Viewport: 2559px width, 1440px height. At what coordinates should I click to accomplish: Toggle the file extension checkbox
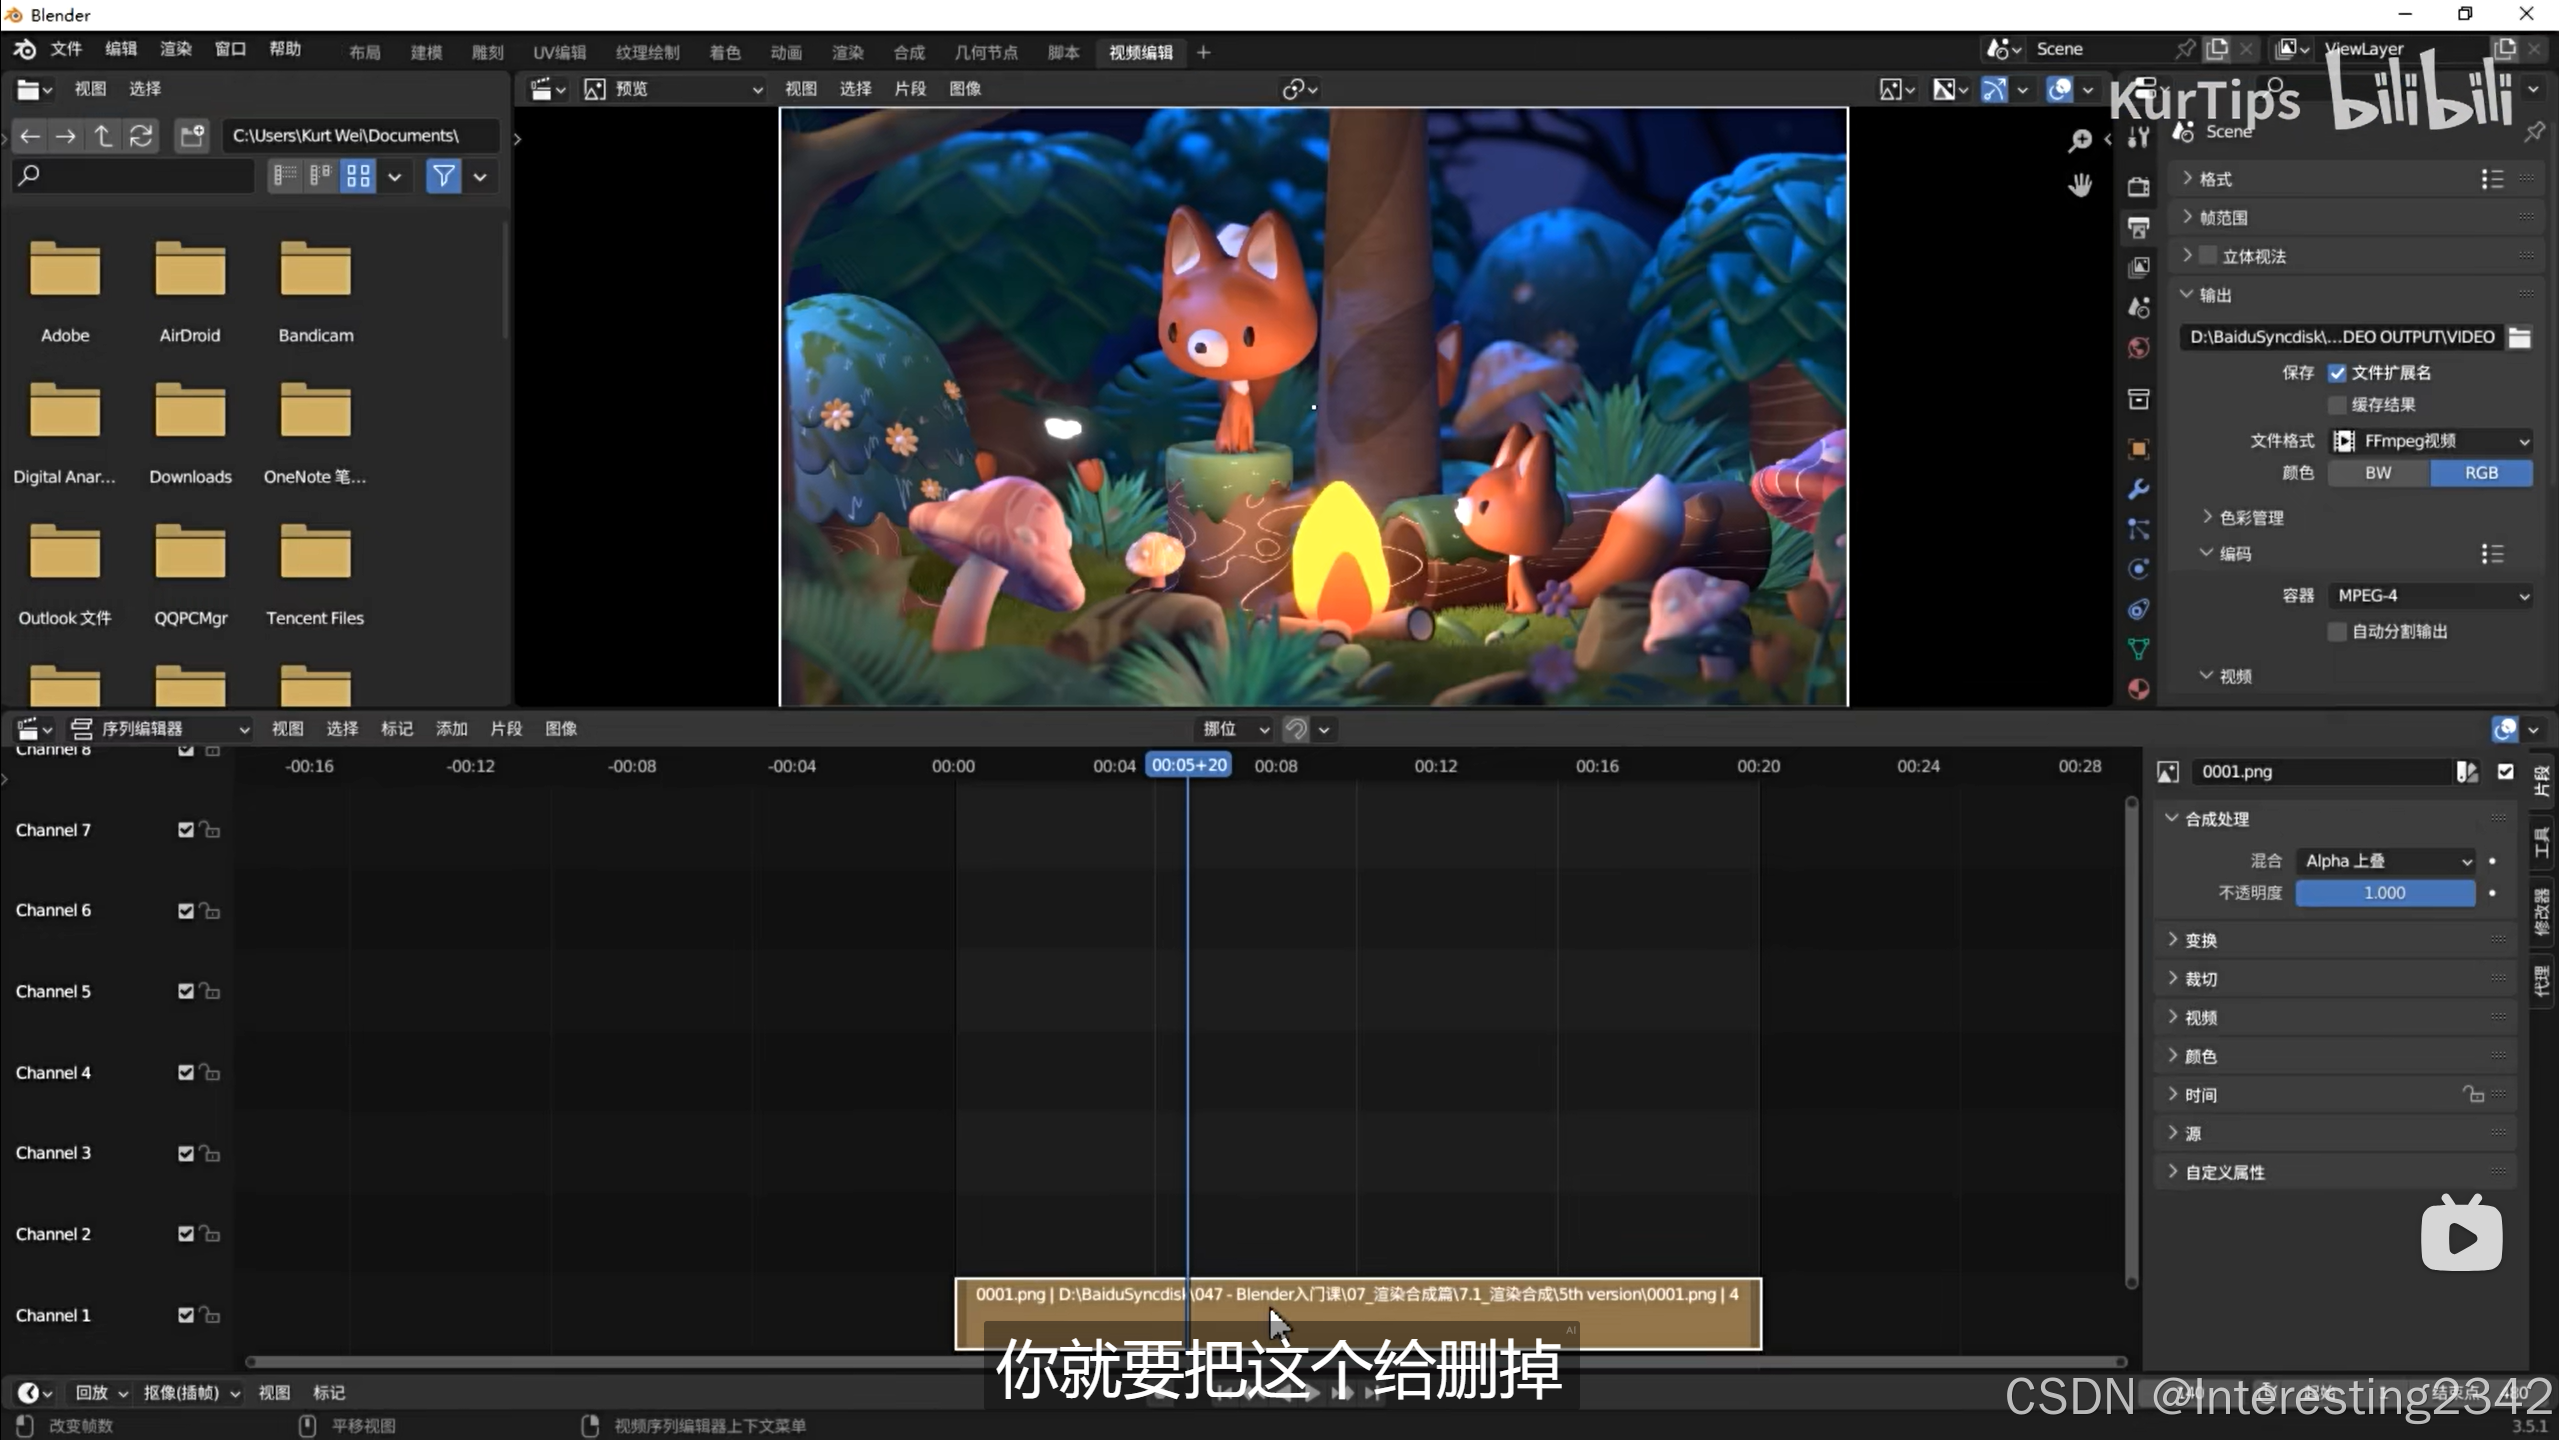click(x=2337, y=373)
